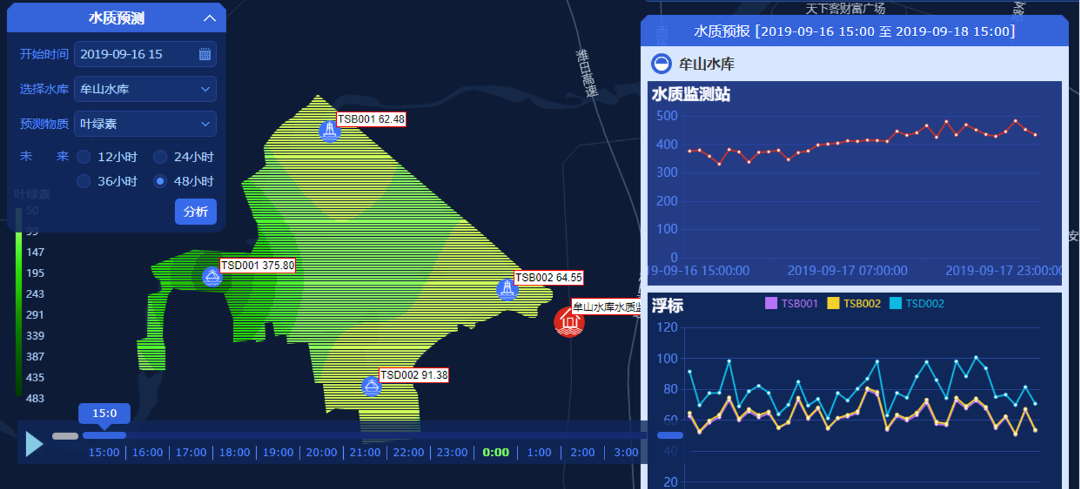Screen dimensions: 1080x489
Task: Toggle TSB001 series in chart legend
Action: click(x=791, y=303)
